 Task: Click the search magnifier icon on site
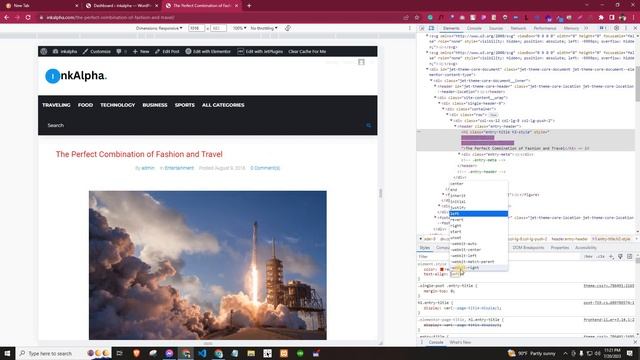[x=369, y=125]
